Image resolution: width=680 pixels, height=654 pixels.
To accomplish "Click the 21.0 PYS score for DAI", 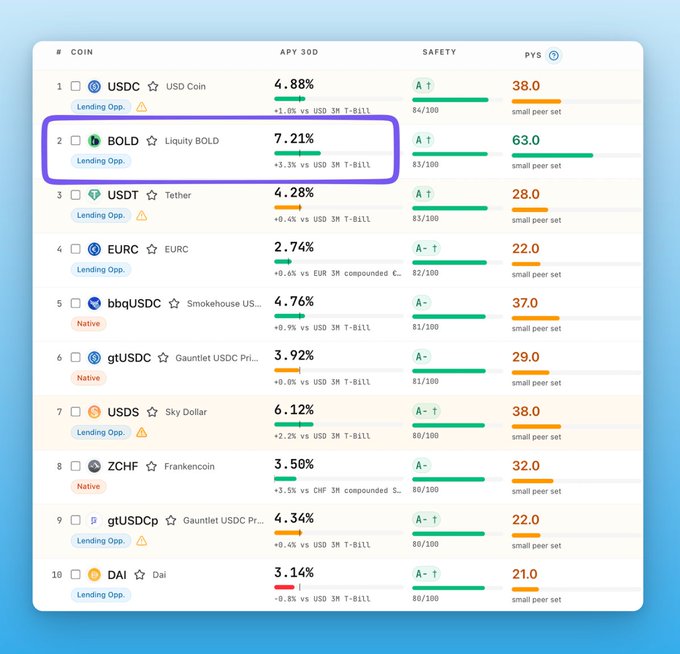I will click(x=525, y=574).
